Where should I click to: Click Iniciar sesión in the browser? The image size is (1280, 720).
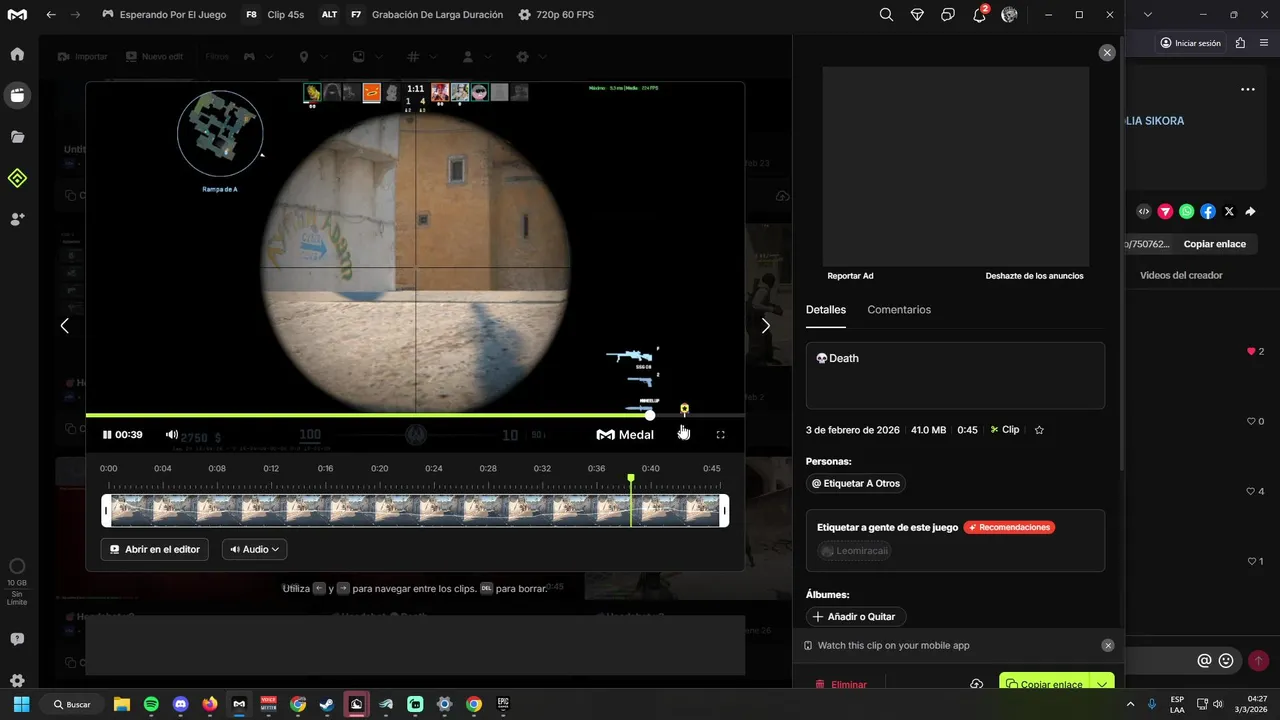coord(1190,43)
